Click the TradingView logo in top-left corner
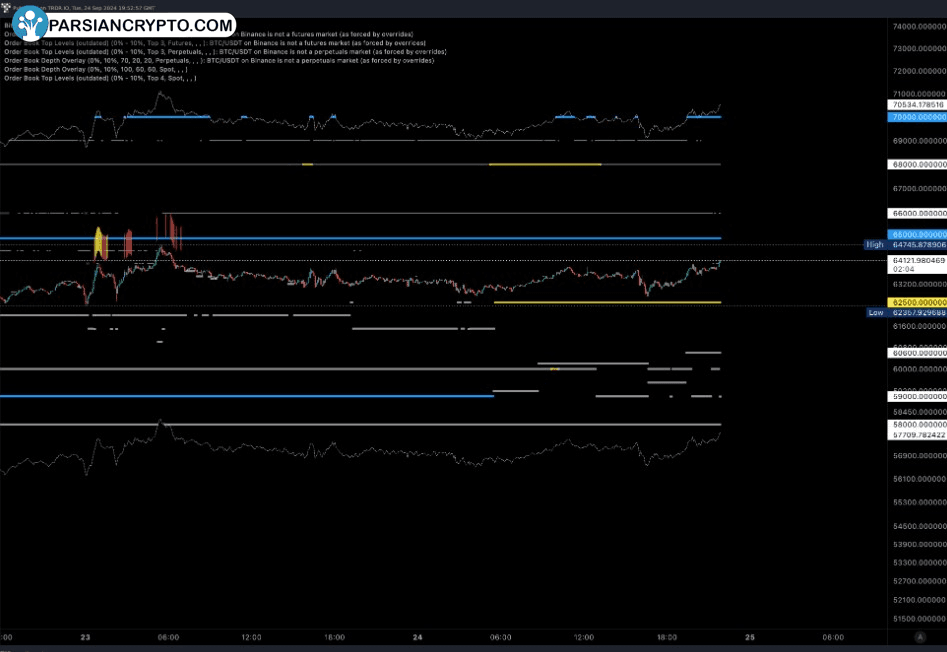947x652 pixels. pos(8,8)
